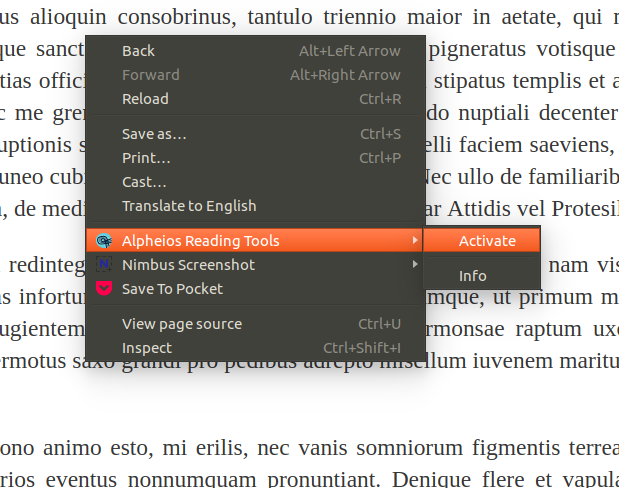Screen dimensions: 619x488
Task: Activate Alpheios from the submenu
Action: (482, 240)
